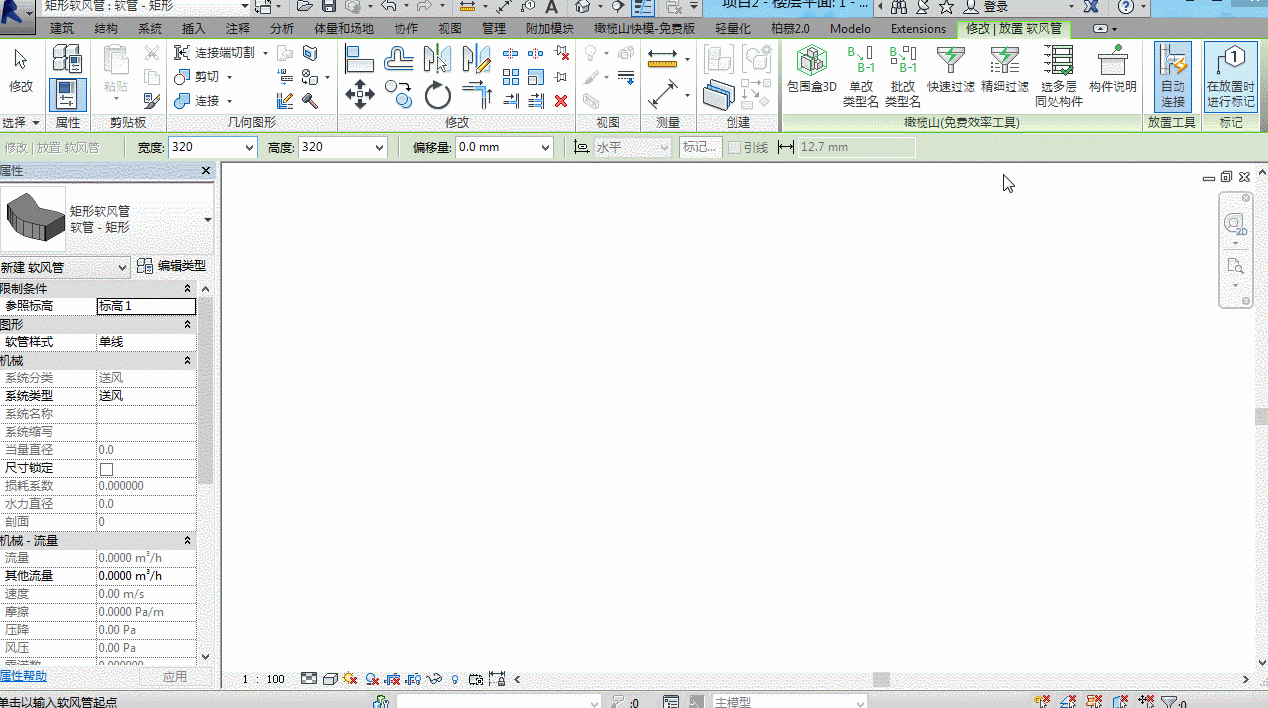The height and width of the screenshot is (708, 1268).
Task: Select the Rotate tool
Action: pos(438,96)
